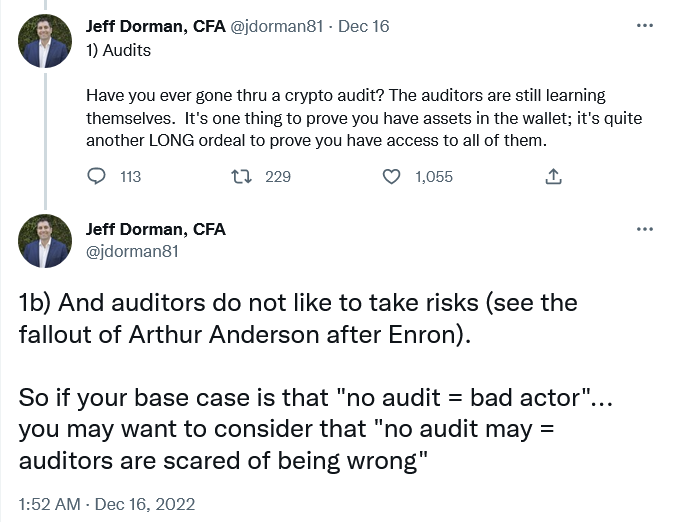The width and height of the screenshot is (677, 524).
Task: Click the reply icon on the first tweet
Action: click(97, 176)
